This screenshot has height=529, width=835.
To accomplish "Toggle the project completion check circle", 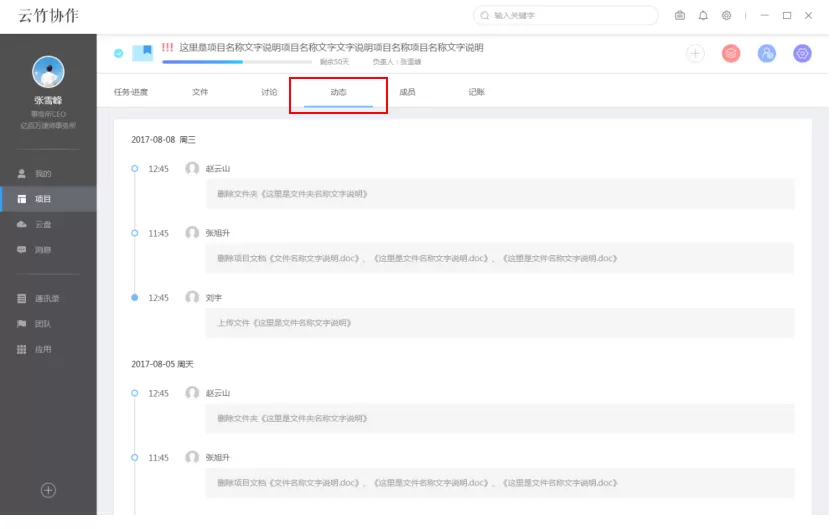I will (x=119, y=53).
